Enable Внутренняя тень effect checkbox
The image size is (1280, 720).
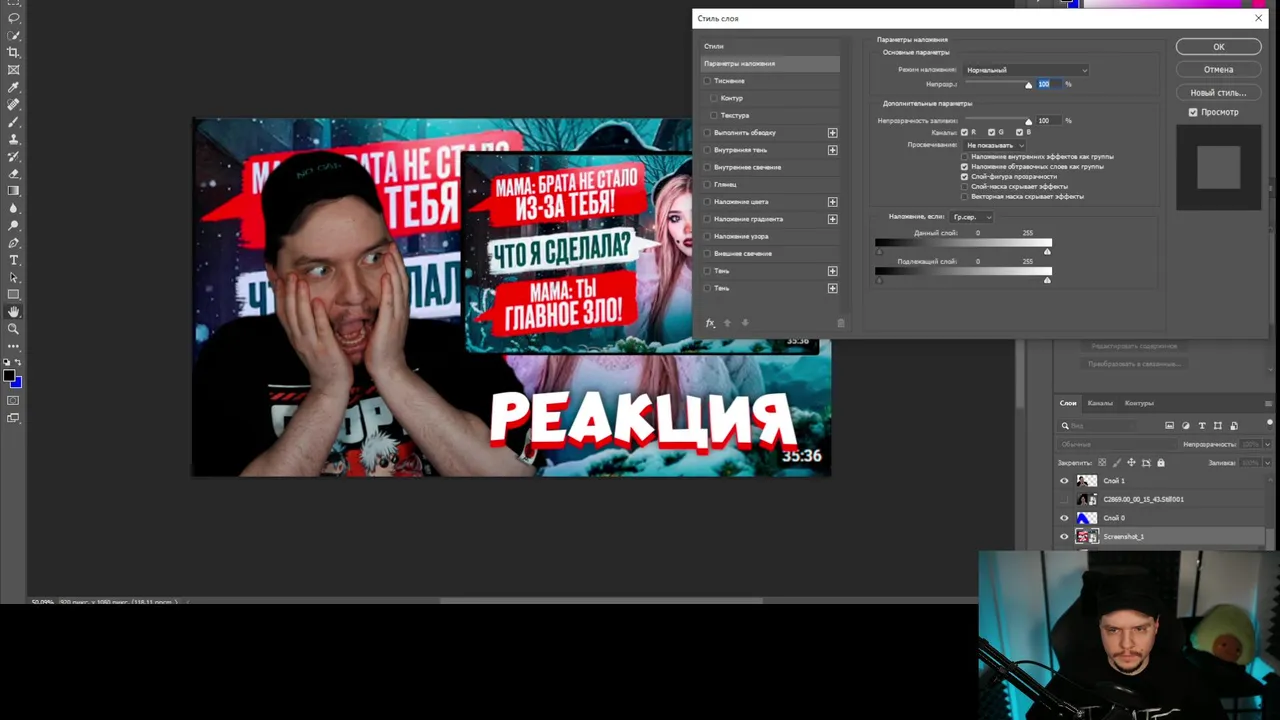coord(708,150)
